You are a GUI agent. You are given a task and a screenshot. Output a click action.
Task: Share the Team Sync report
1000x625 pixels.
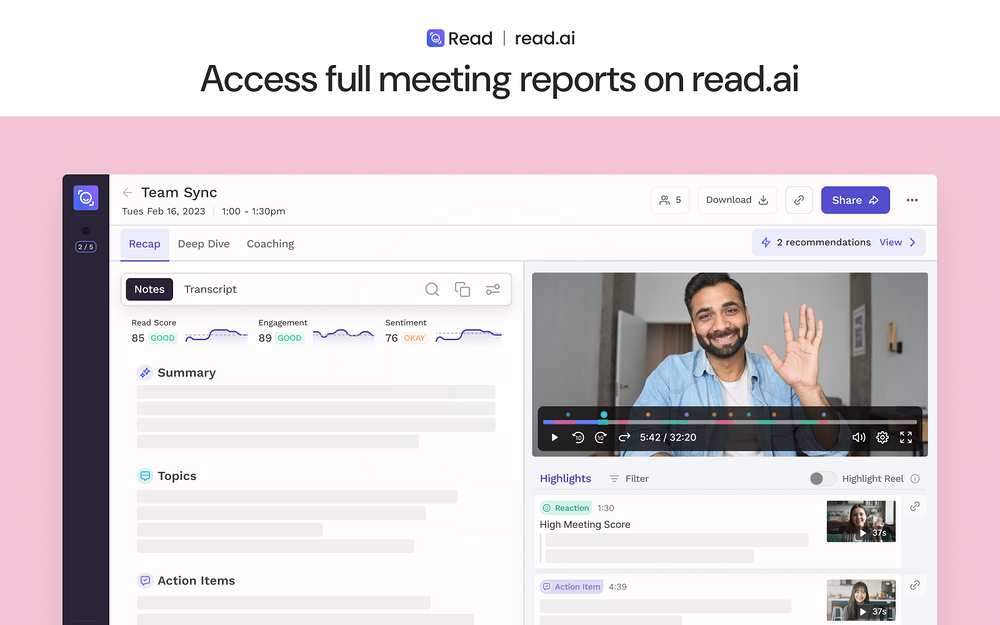click(x=855, y=200)
